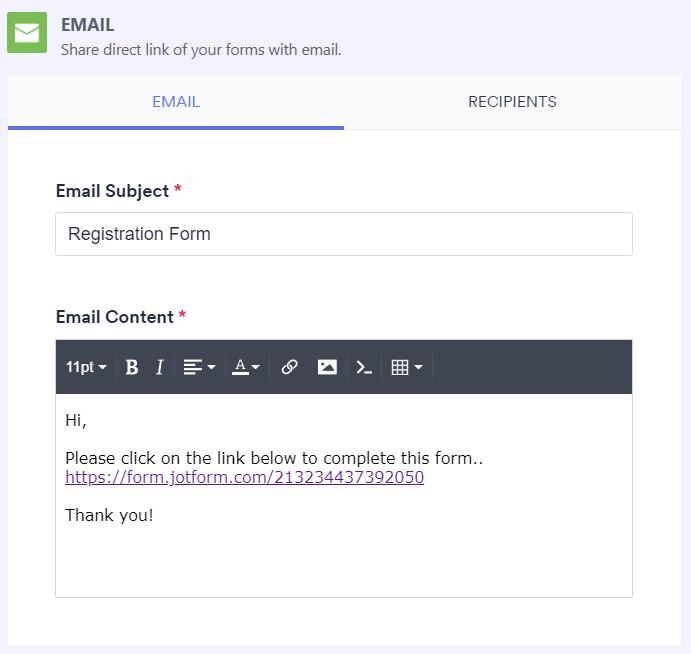Click the "Hi," greeting line
The height and width of the screenshot is (654, 691).
[76, 421]
